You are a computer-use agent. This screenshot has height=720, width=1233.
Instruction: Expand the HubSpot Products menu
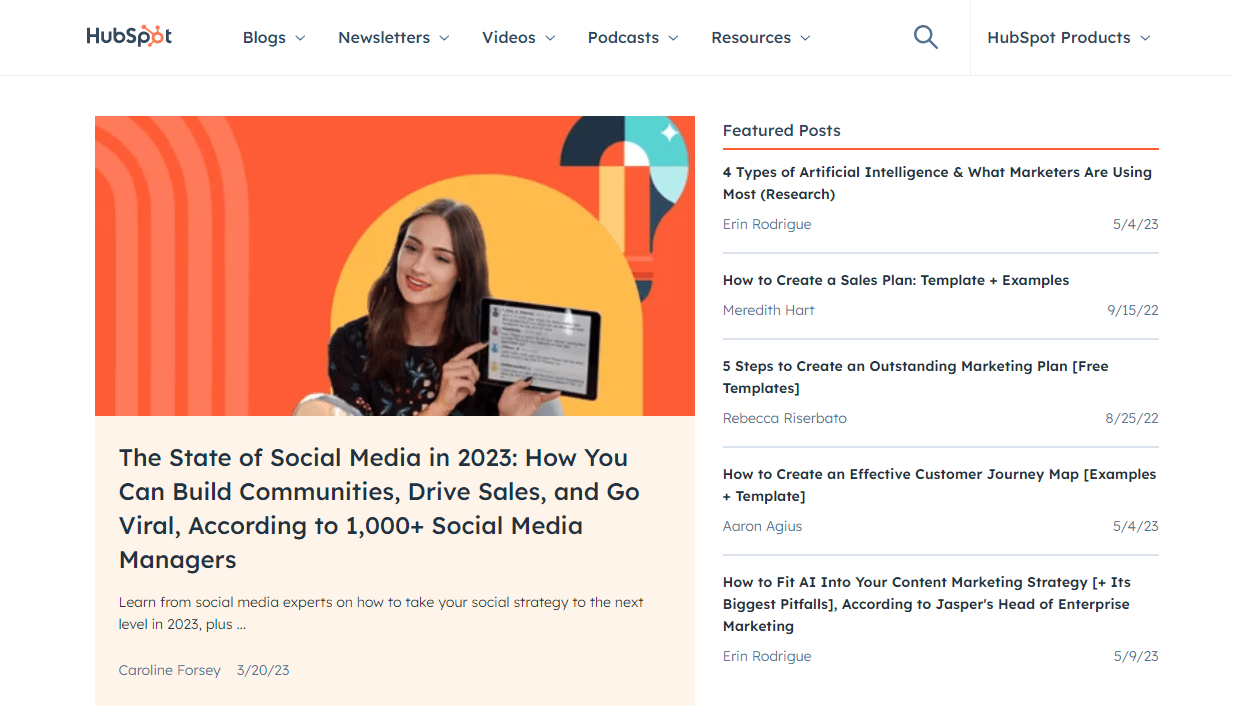pos(1068,37)
